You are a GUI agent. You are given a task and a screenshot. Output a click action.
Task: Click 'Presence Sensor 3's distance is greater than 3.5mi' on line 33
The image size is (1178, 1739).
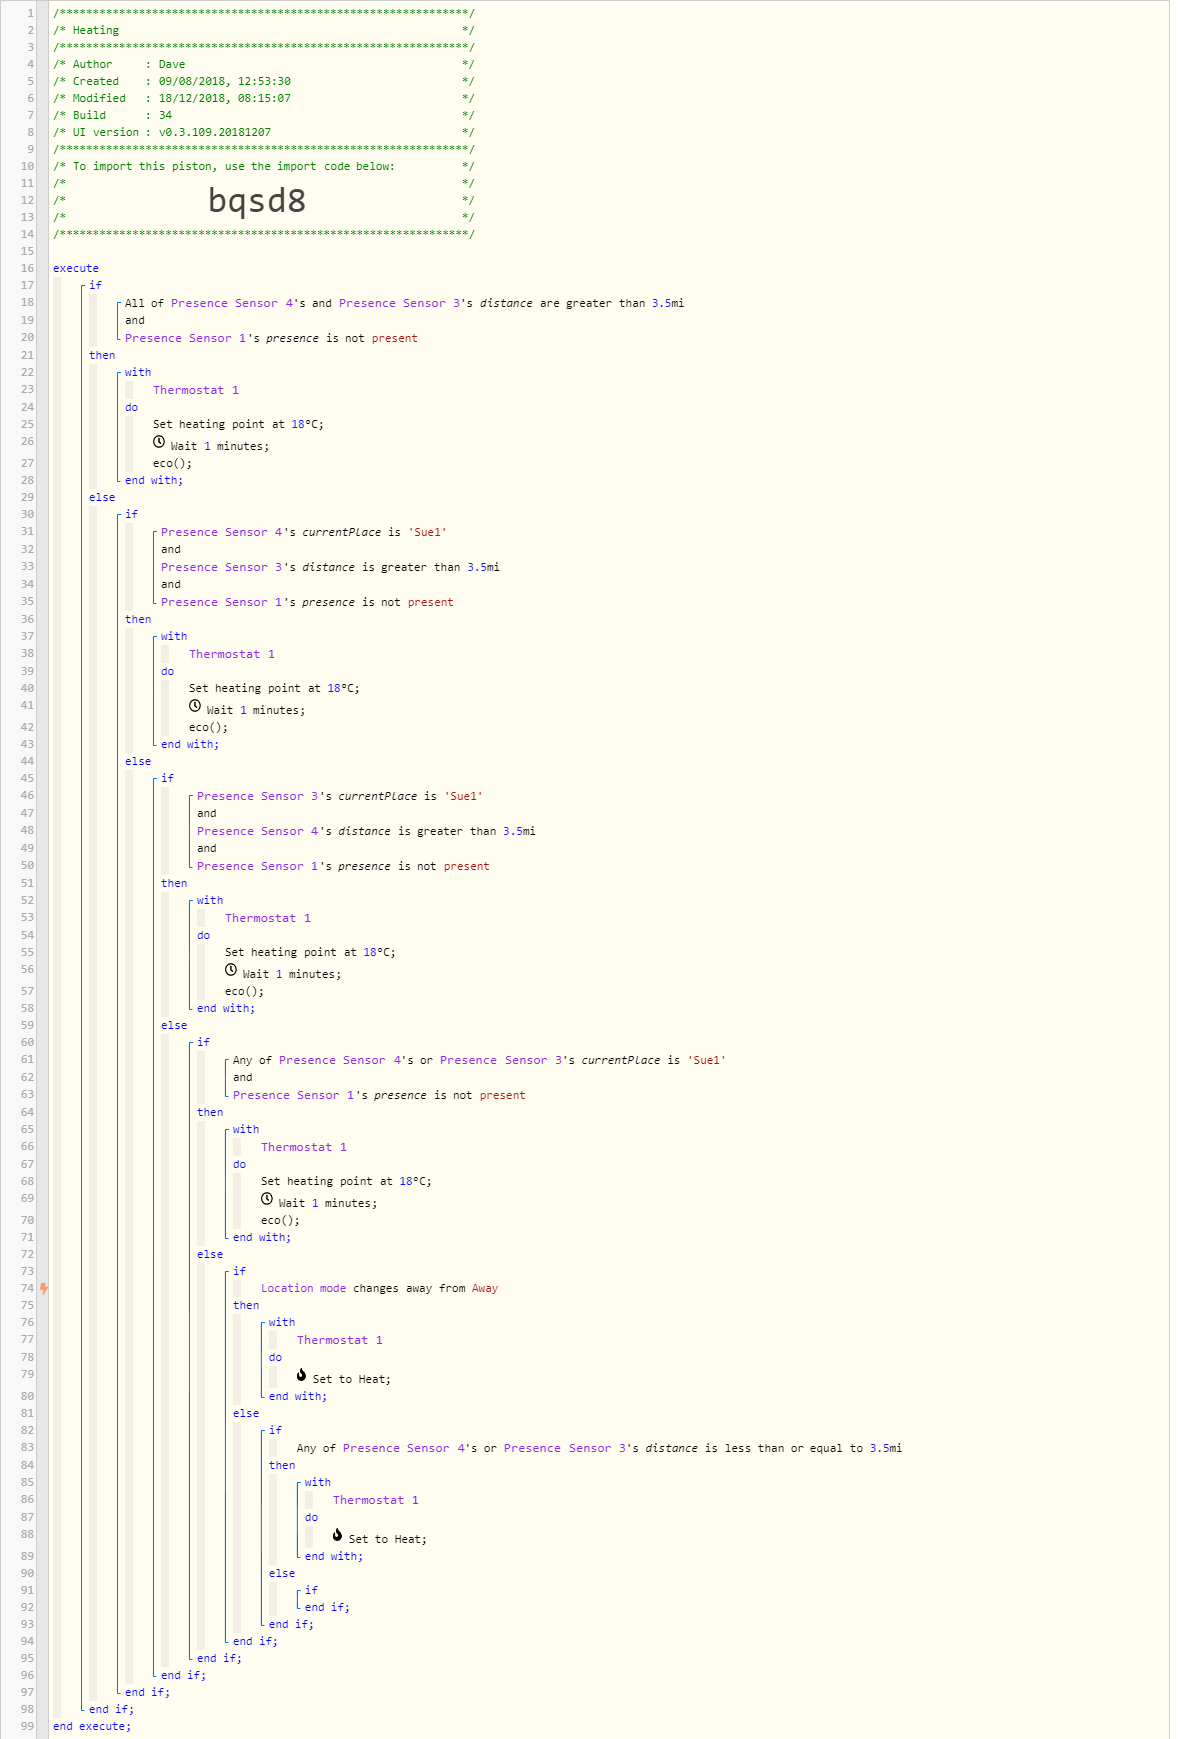330,567
